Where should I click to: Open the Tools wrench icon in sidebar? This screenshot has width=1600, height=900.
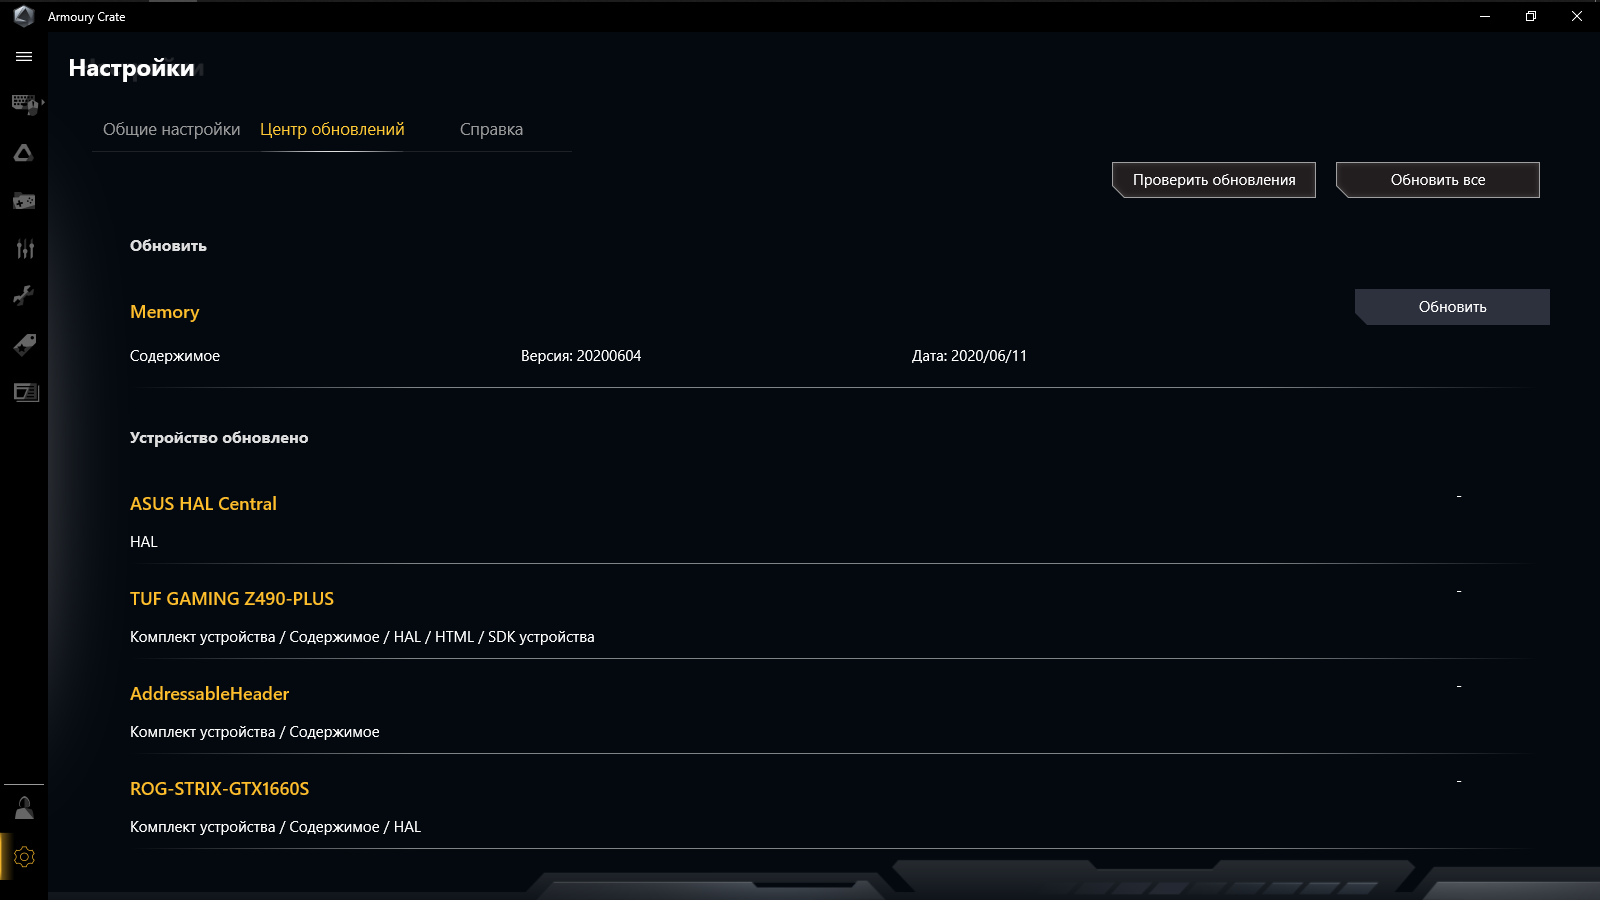(x=24, y=296)
